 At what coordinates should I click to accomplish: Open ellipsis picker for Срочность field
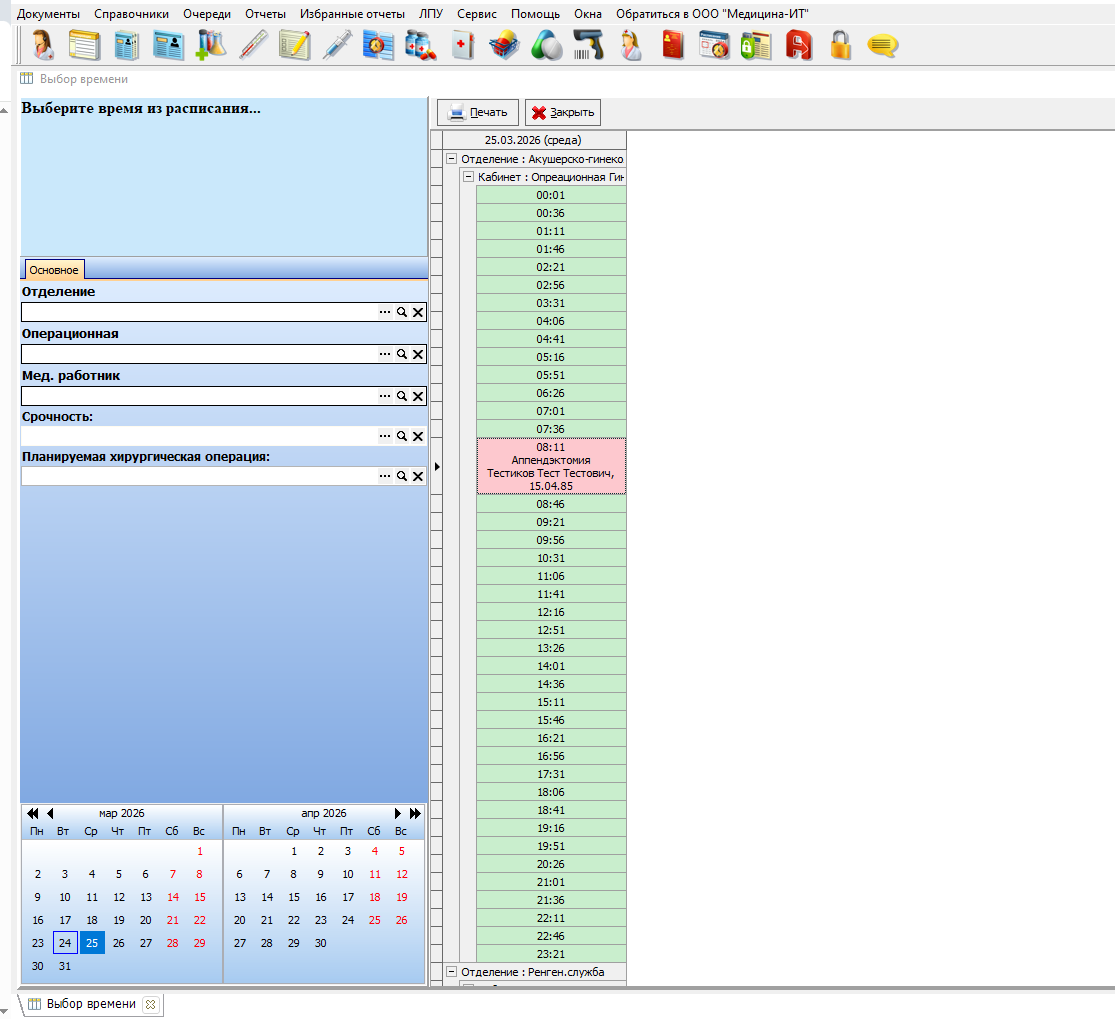tap(385, 437)
